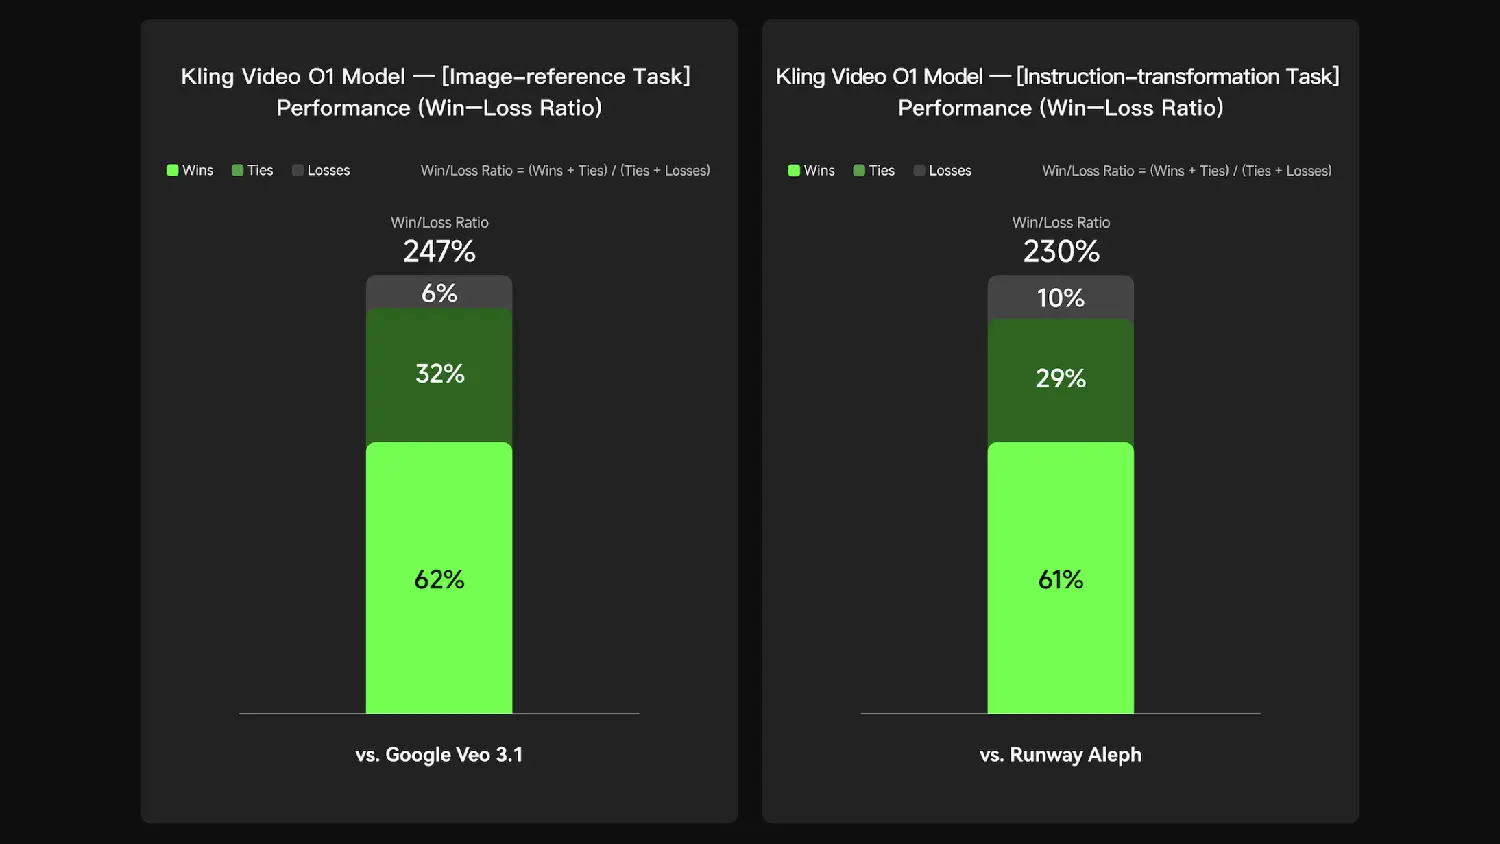Click the 230% Win/Loss Ratio value

[x=1061, y=251]
